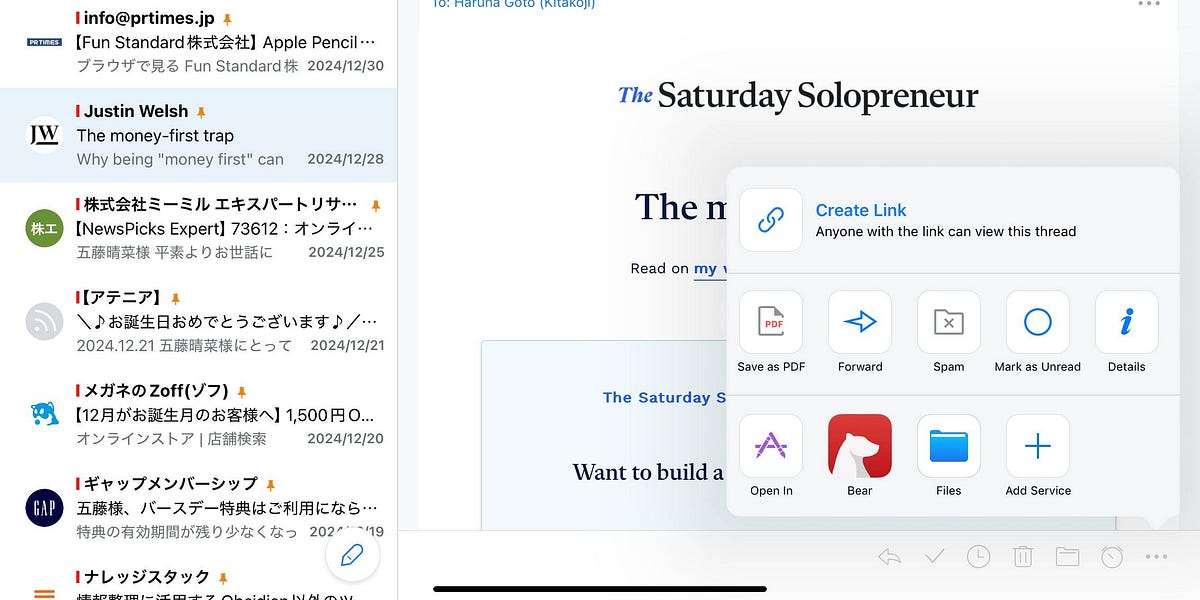This screenshot has height=600, width=1200.
Task: Mark done with the checkmark icon
Action: [x=934, y=557]
